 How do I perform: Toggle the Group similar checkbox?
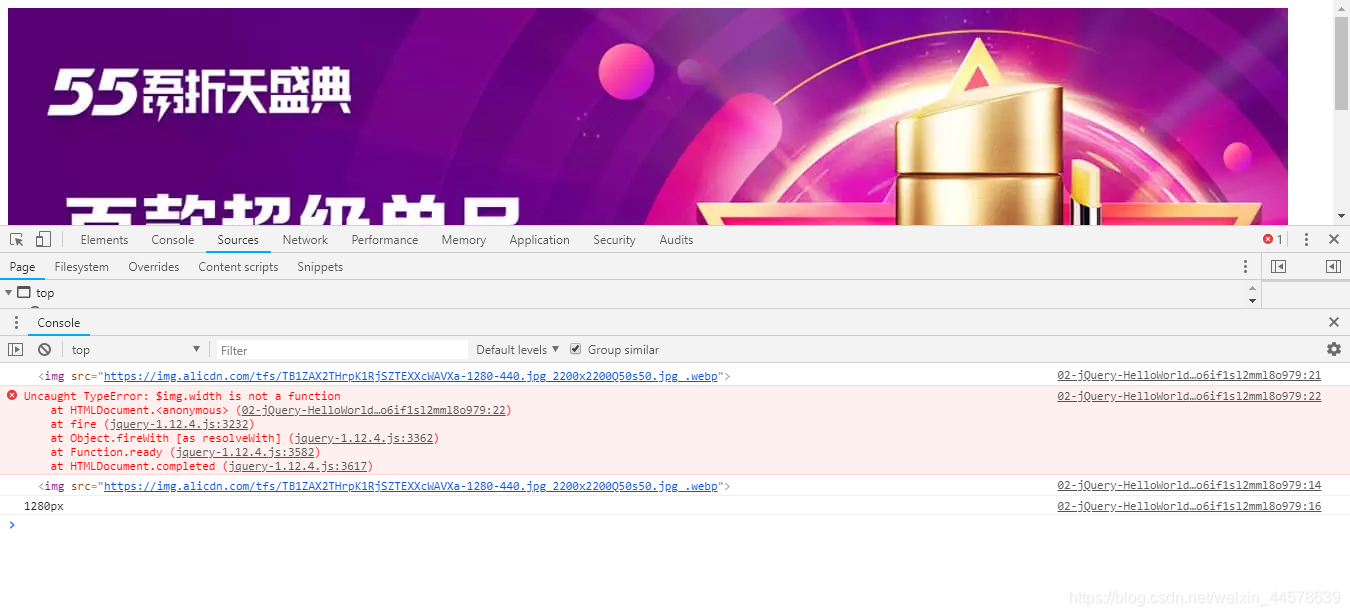[x=575, y=349]
